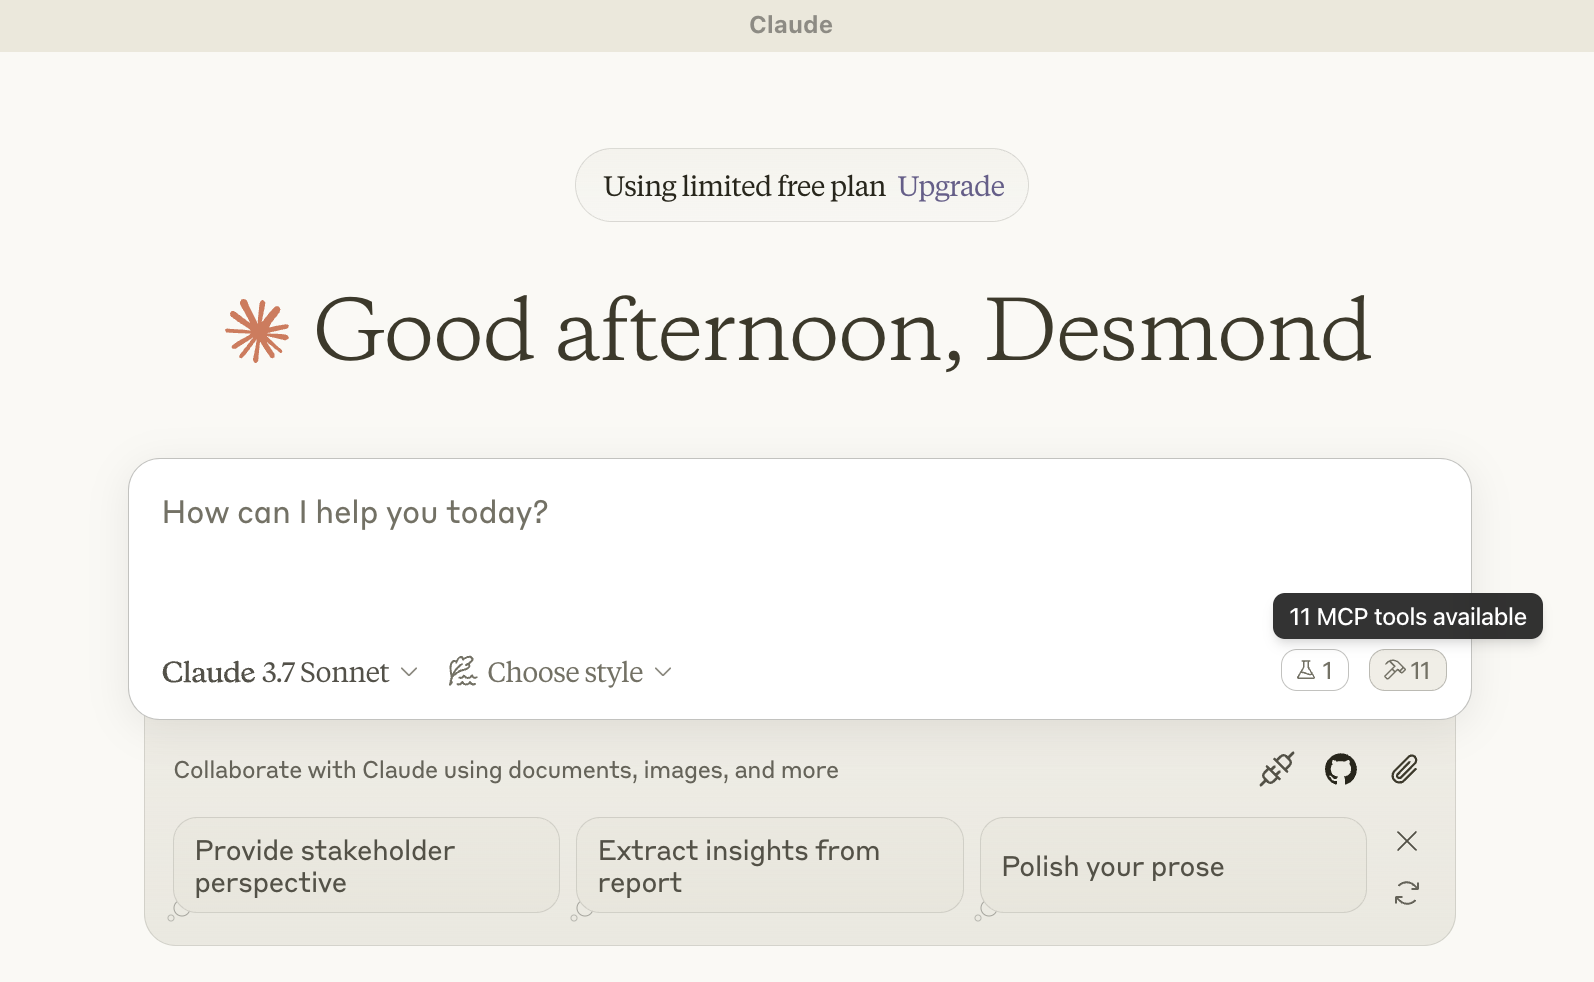The width and height of the screenshot is (1594, 982).
Task: Click the Claude window title
Action: pyautogui.click(x=791, y=25)
